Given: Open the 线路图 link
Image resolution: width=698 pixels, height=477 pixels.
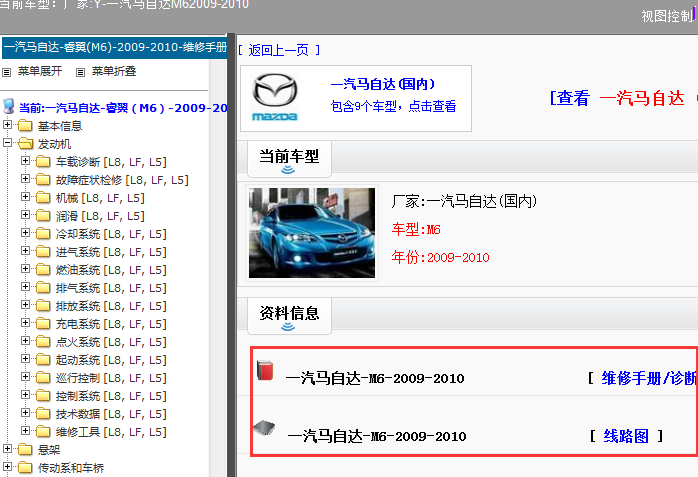Looking at the screenshot, I should click(x=626, y=436).
